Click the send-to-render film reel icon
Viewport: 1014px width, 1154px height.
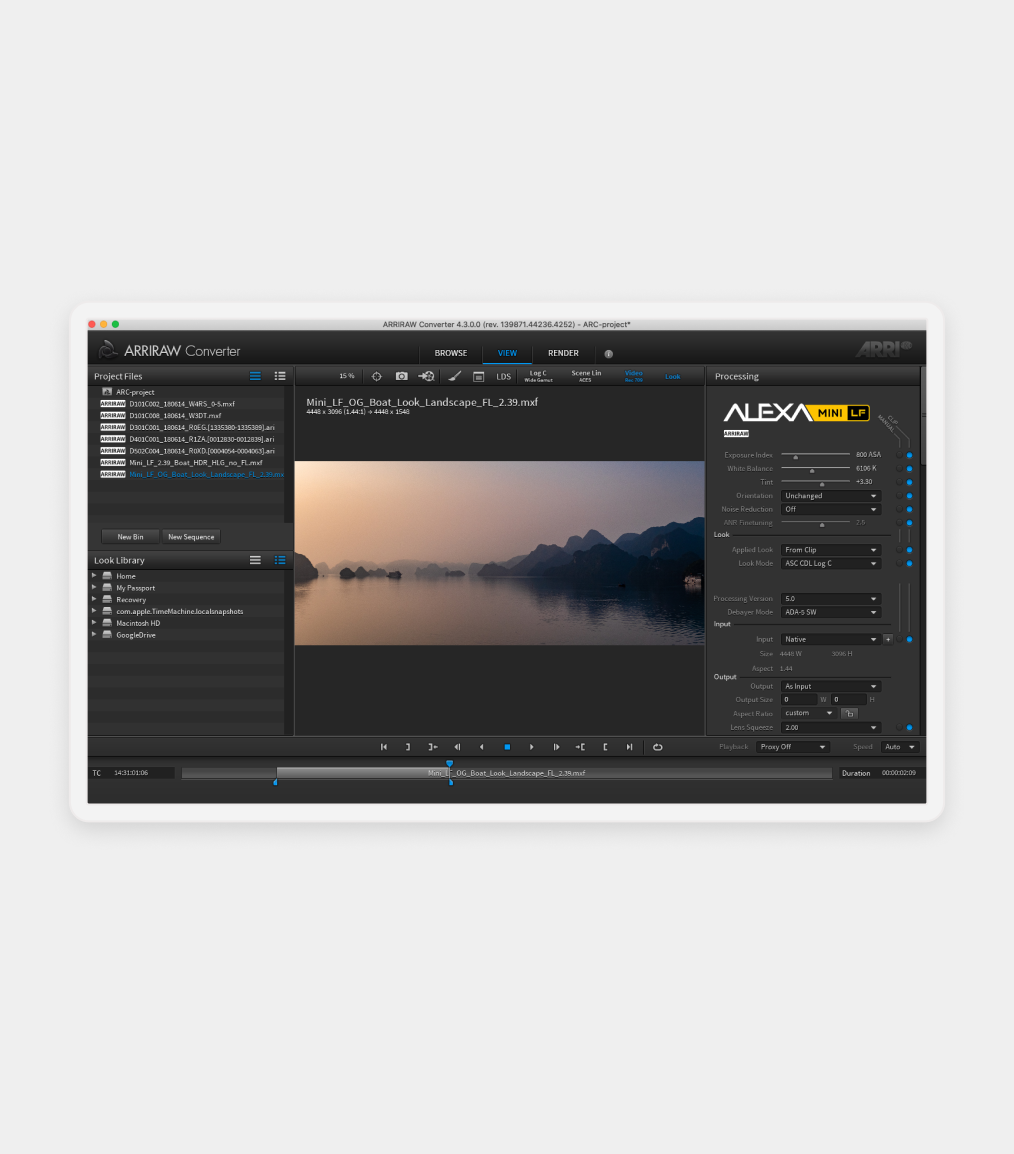click(x=427, y=376)
